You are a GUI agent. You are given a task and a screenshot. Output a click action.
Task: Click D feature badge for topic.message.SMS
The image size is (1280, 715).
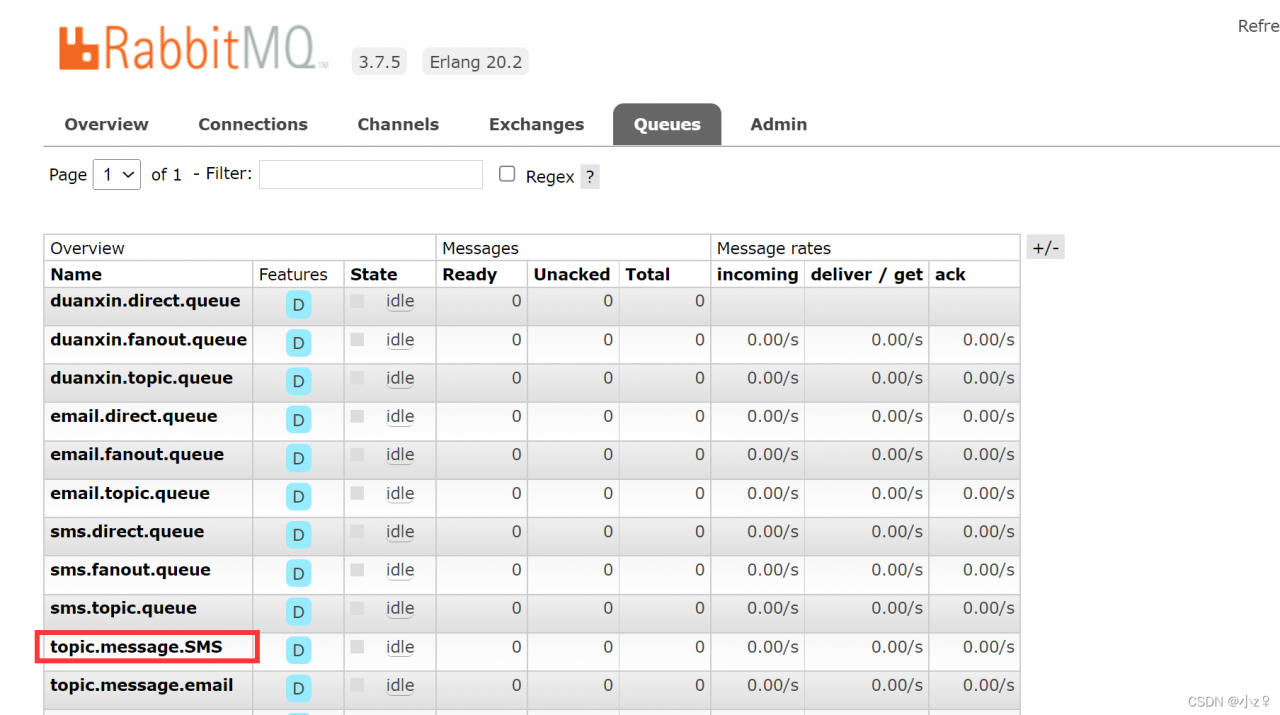pos(298,650)
